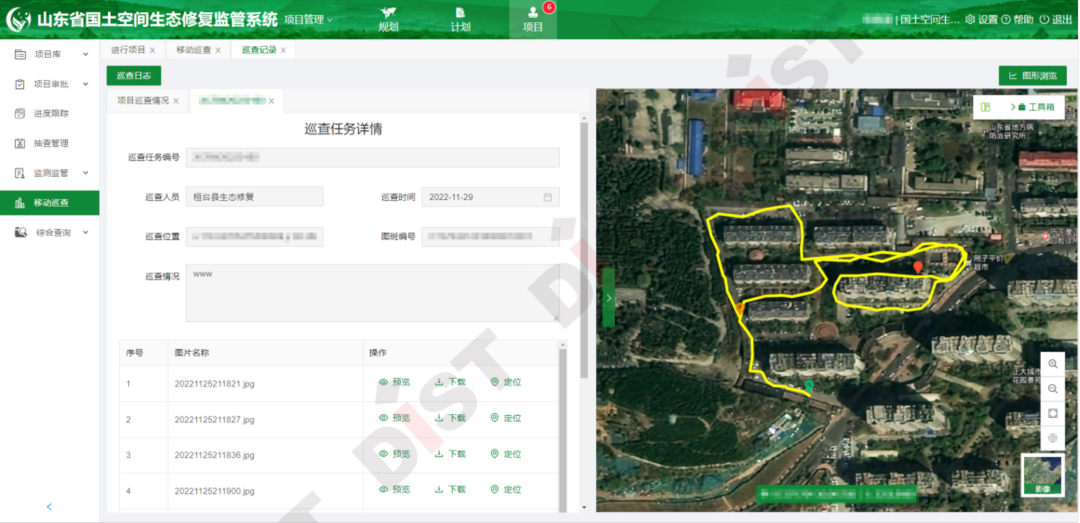This screenshot has width=1080, height=523.
Task: Click the 巡查日志 button
Action: click(x=134, y=76)
